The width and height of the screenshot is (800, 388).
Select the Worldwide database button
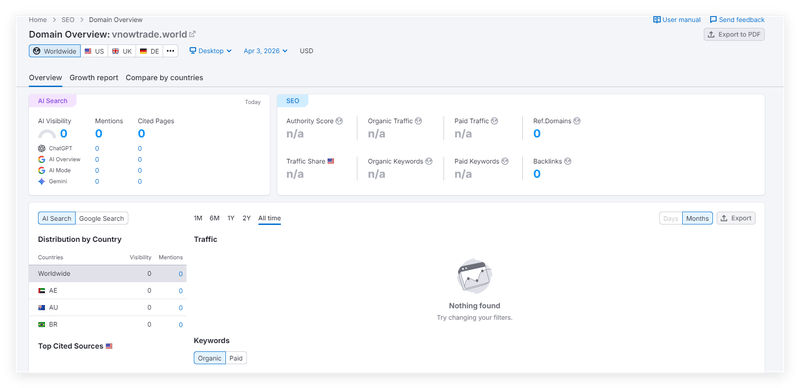pyautogui.click(x=55, y=51)
